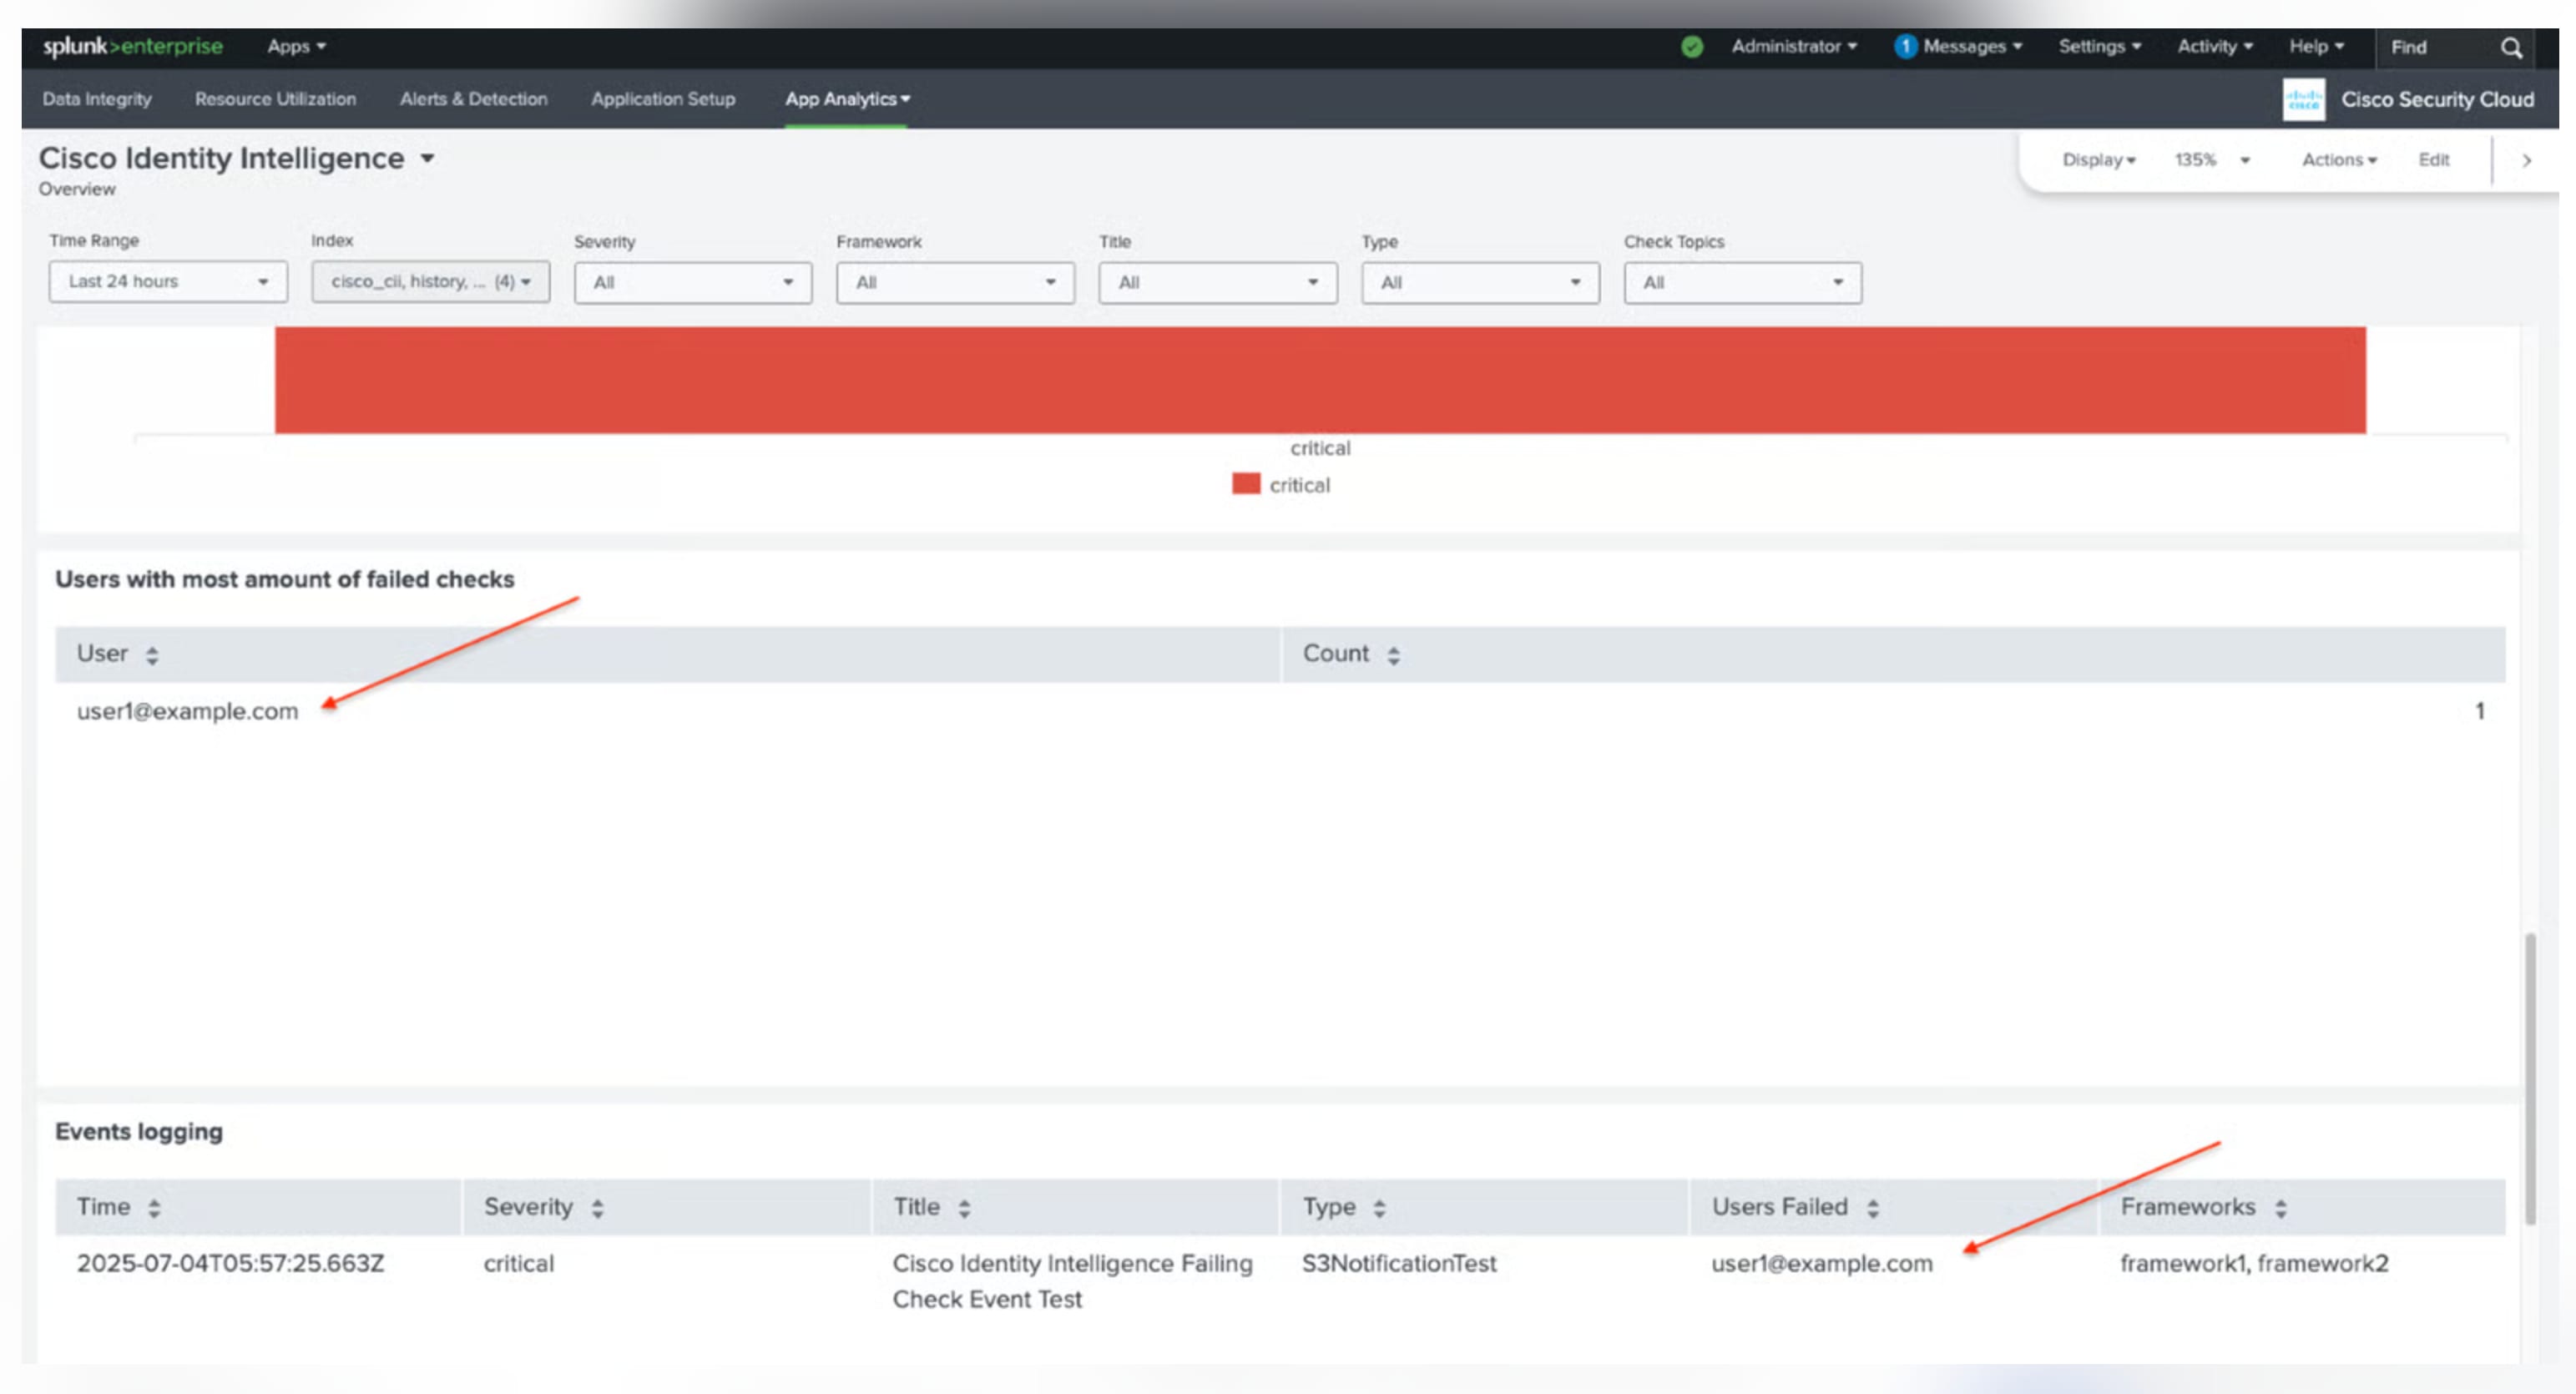Viewport: 2576px width, 1394px height.
Task: Expand the Cisco Identity Intelligence title menu
Action: (427, 158)
